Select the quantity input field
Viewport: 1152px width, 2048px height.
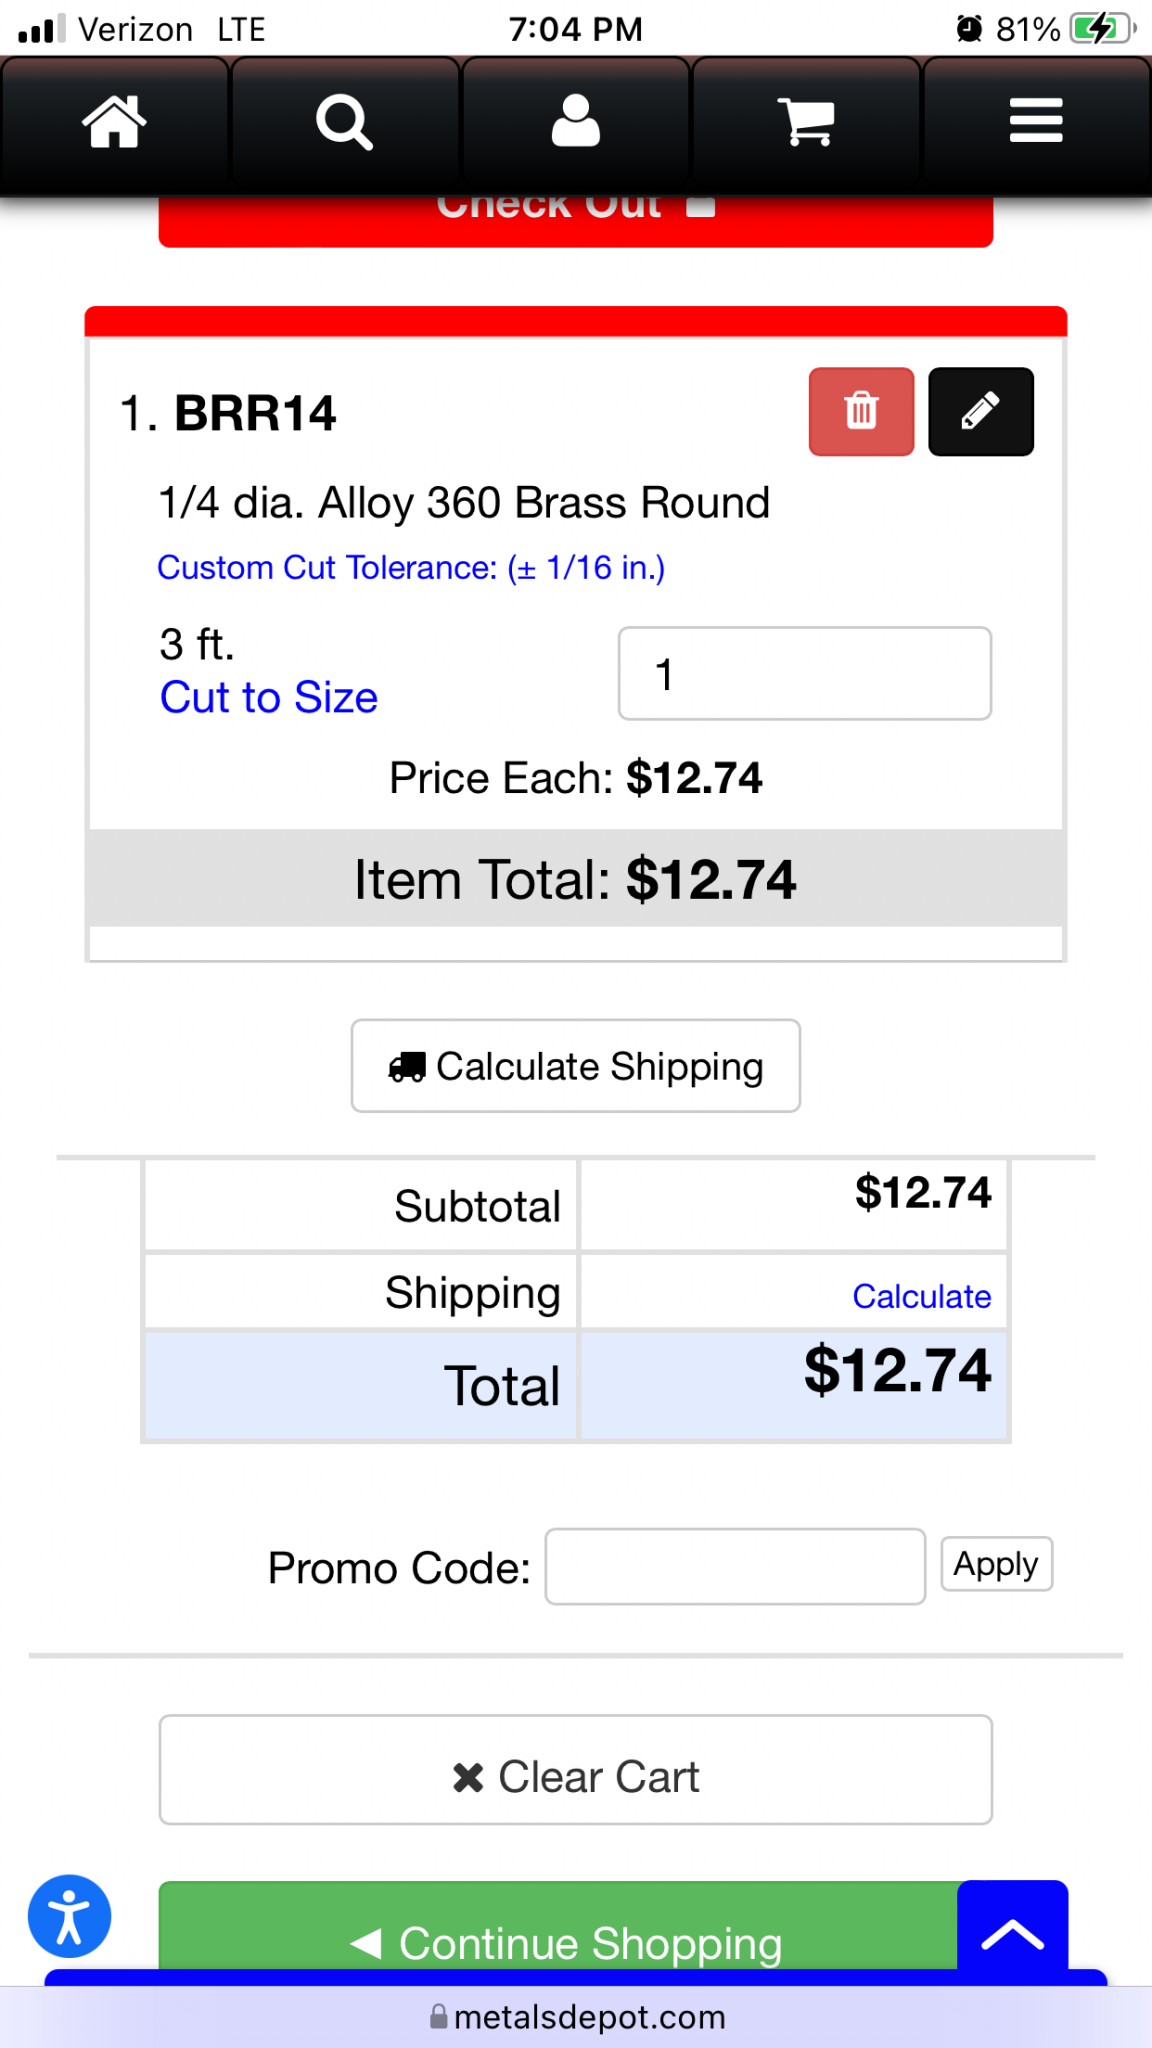coord(805,673)
